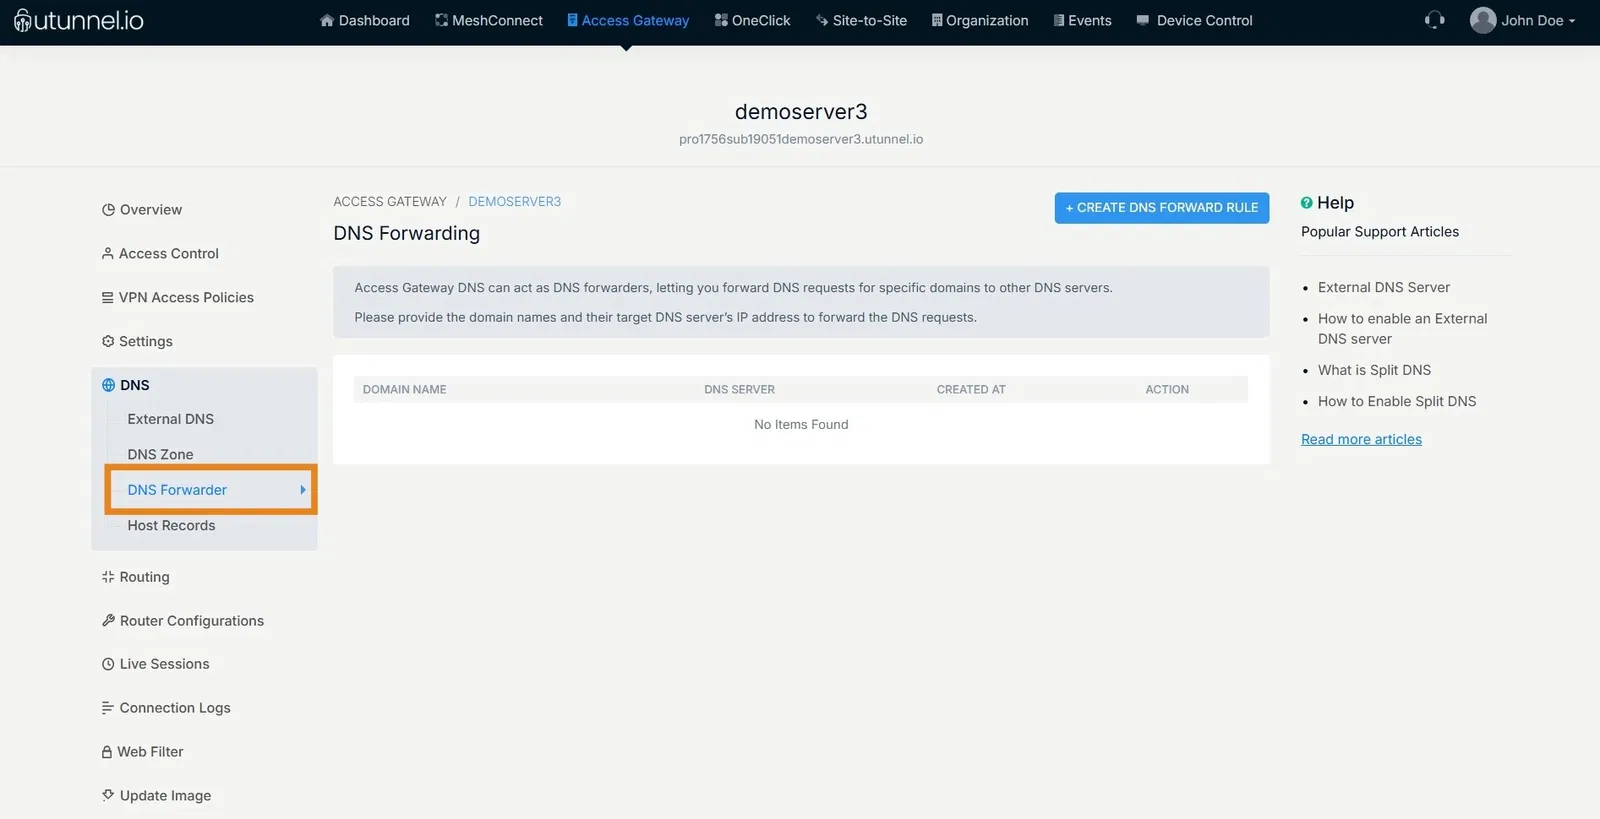Click the arrow beside DNS Forwarder

[302, 490]
